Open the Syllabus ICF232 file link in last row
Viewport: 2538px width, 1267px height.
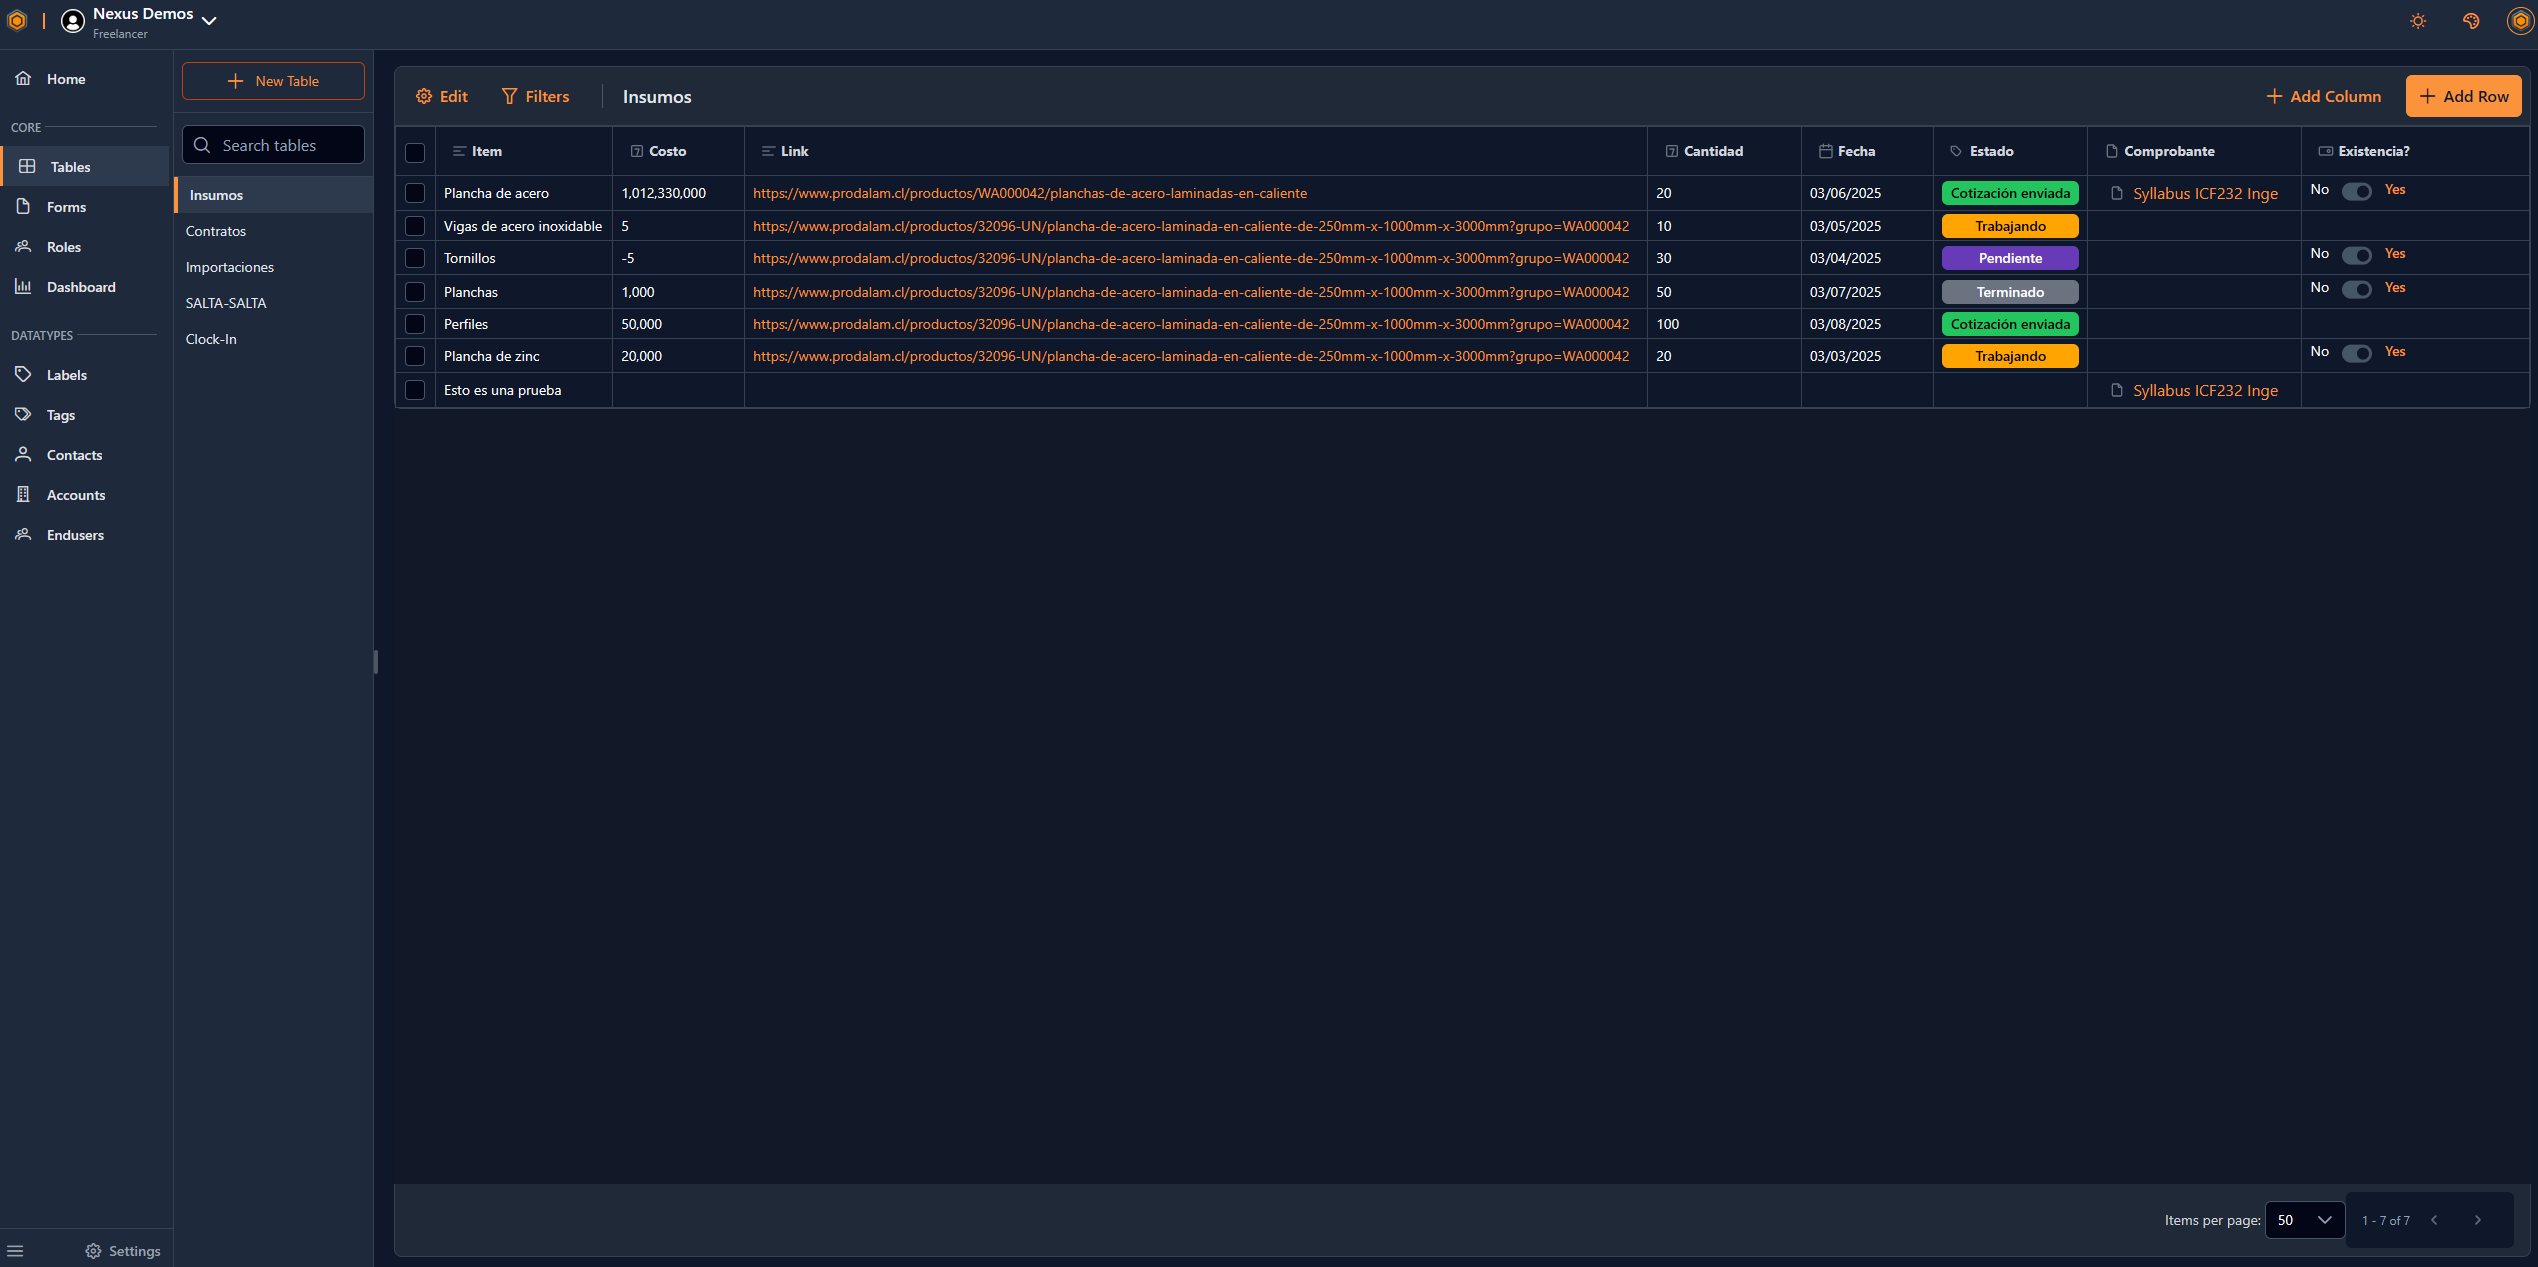coord(2204,390)
